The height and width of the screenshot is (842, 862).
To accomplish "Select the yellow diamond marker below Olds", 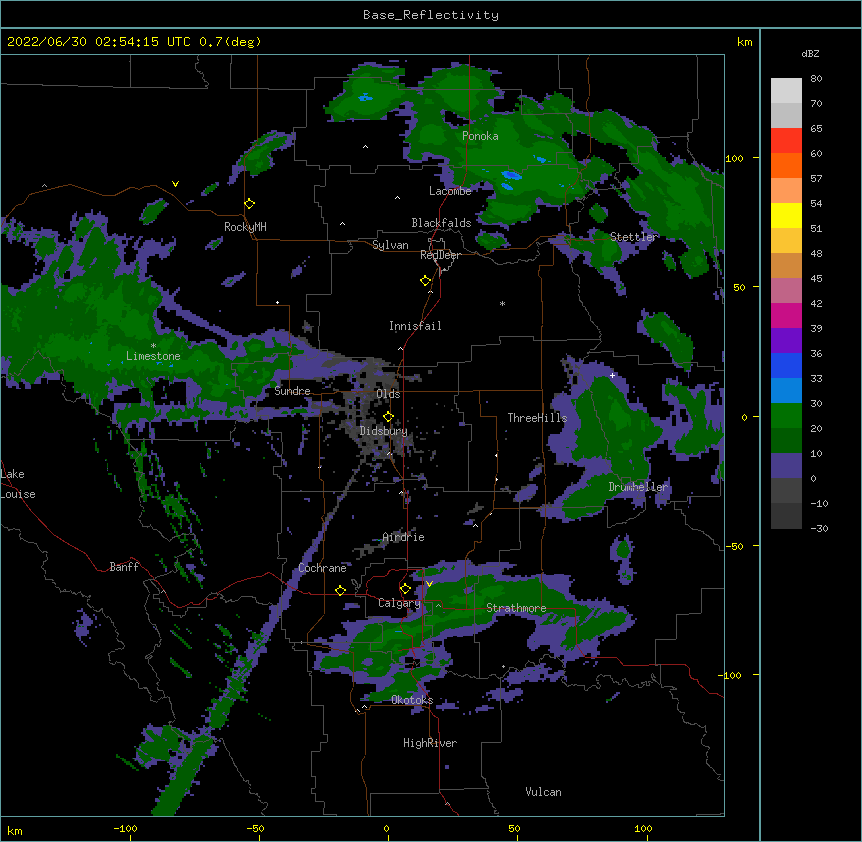I will (388, 417).
